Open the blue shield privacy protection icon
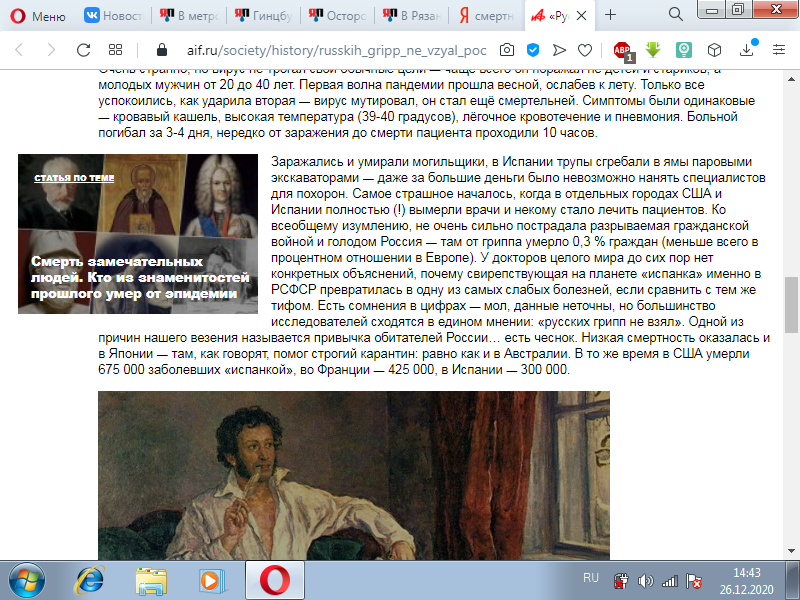Image resolution: width=800 pixels, height=600 pixels. click(533, 49)
